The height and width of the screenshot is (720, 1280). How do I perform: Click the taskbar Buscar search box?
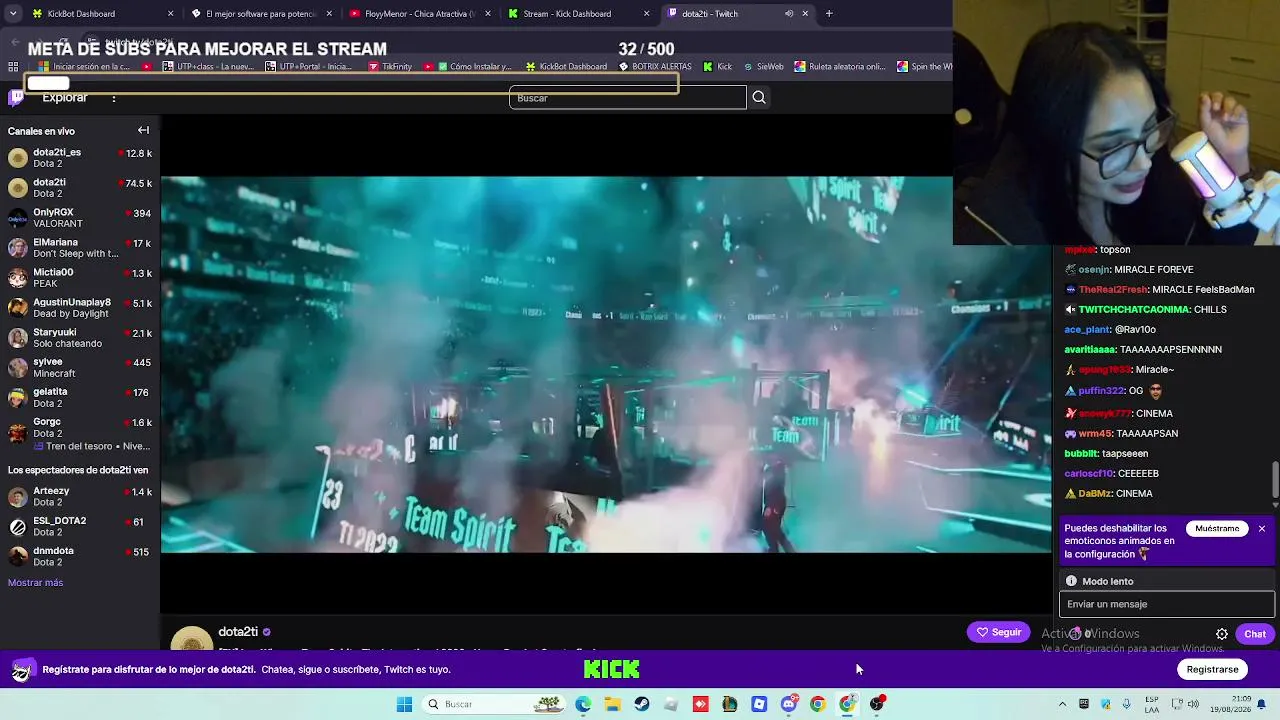pos(494,704)
